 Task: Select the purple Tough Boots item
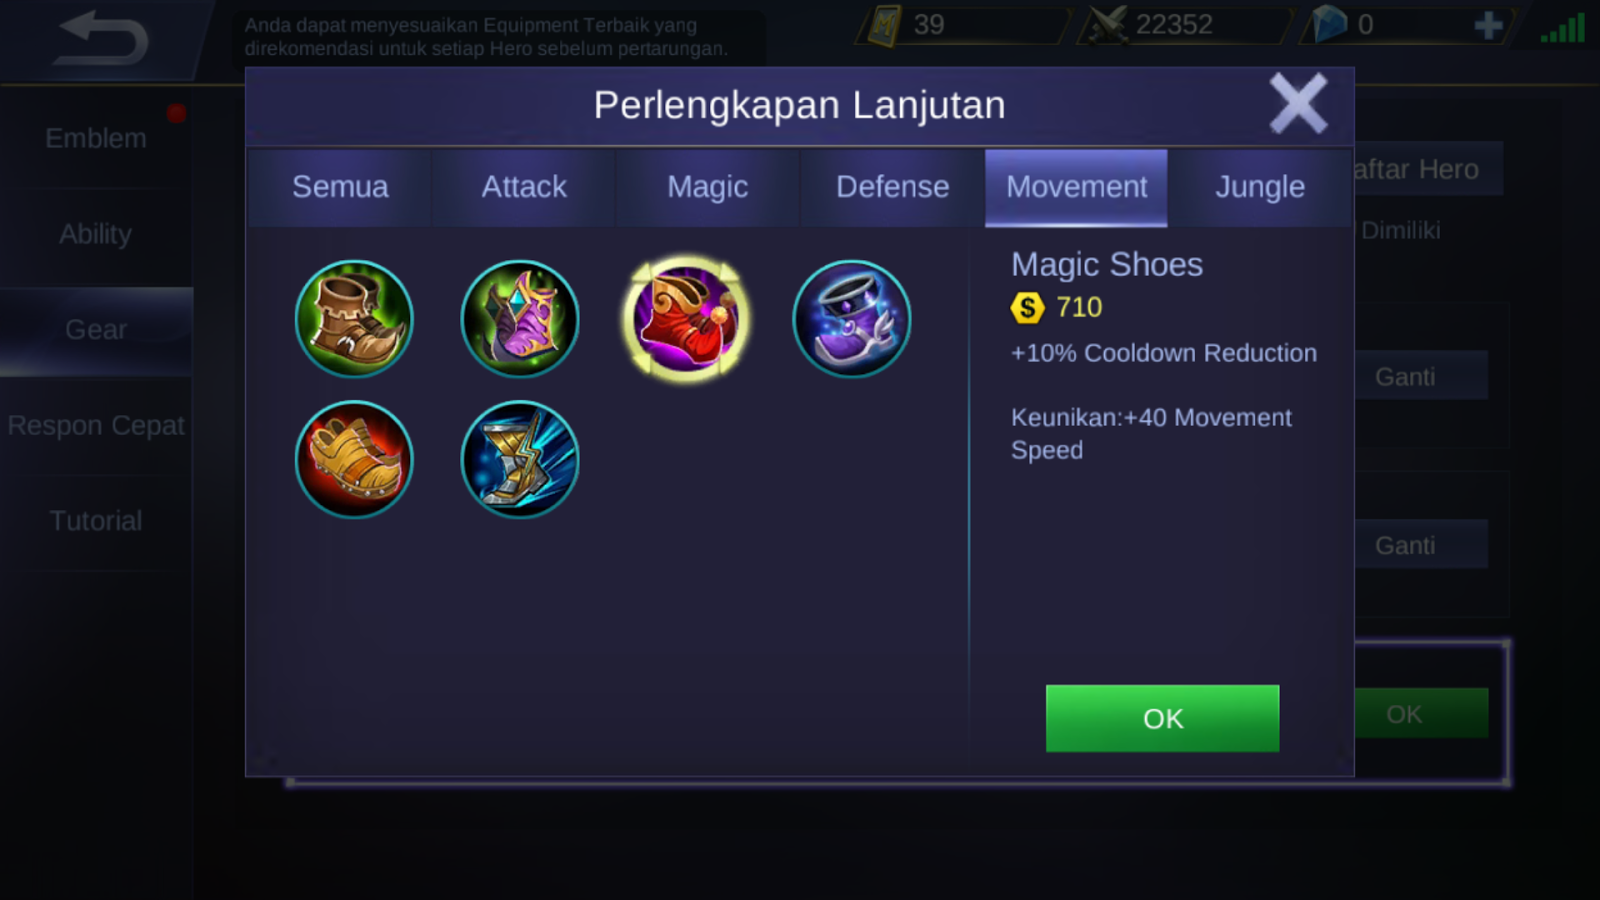[520, 319]
